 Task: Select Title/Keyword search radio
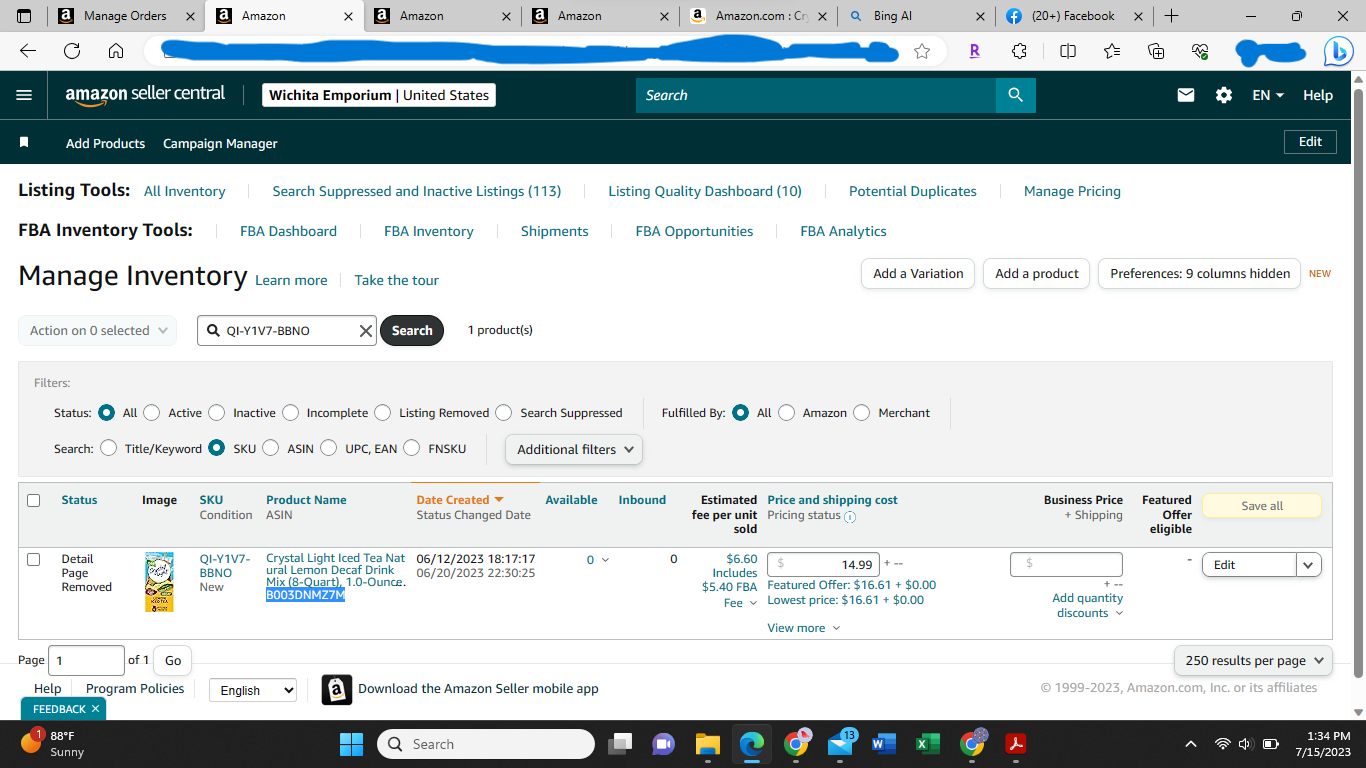pos(108,448)
